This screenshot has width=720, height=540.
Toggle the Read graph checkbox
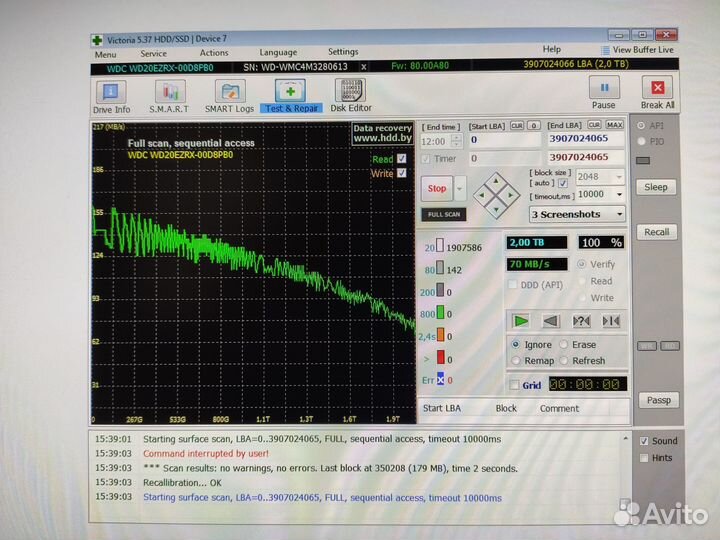(x=402, y=159)
